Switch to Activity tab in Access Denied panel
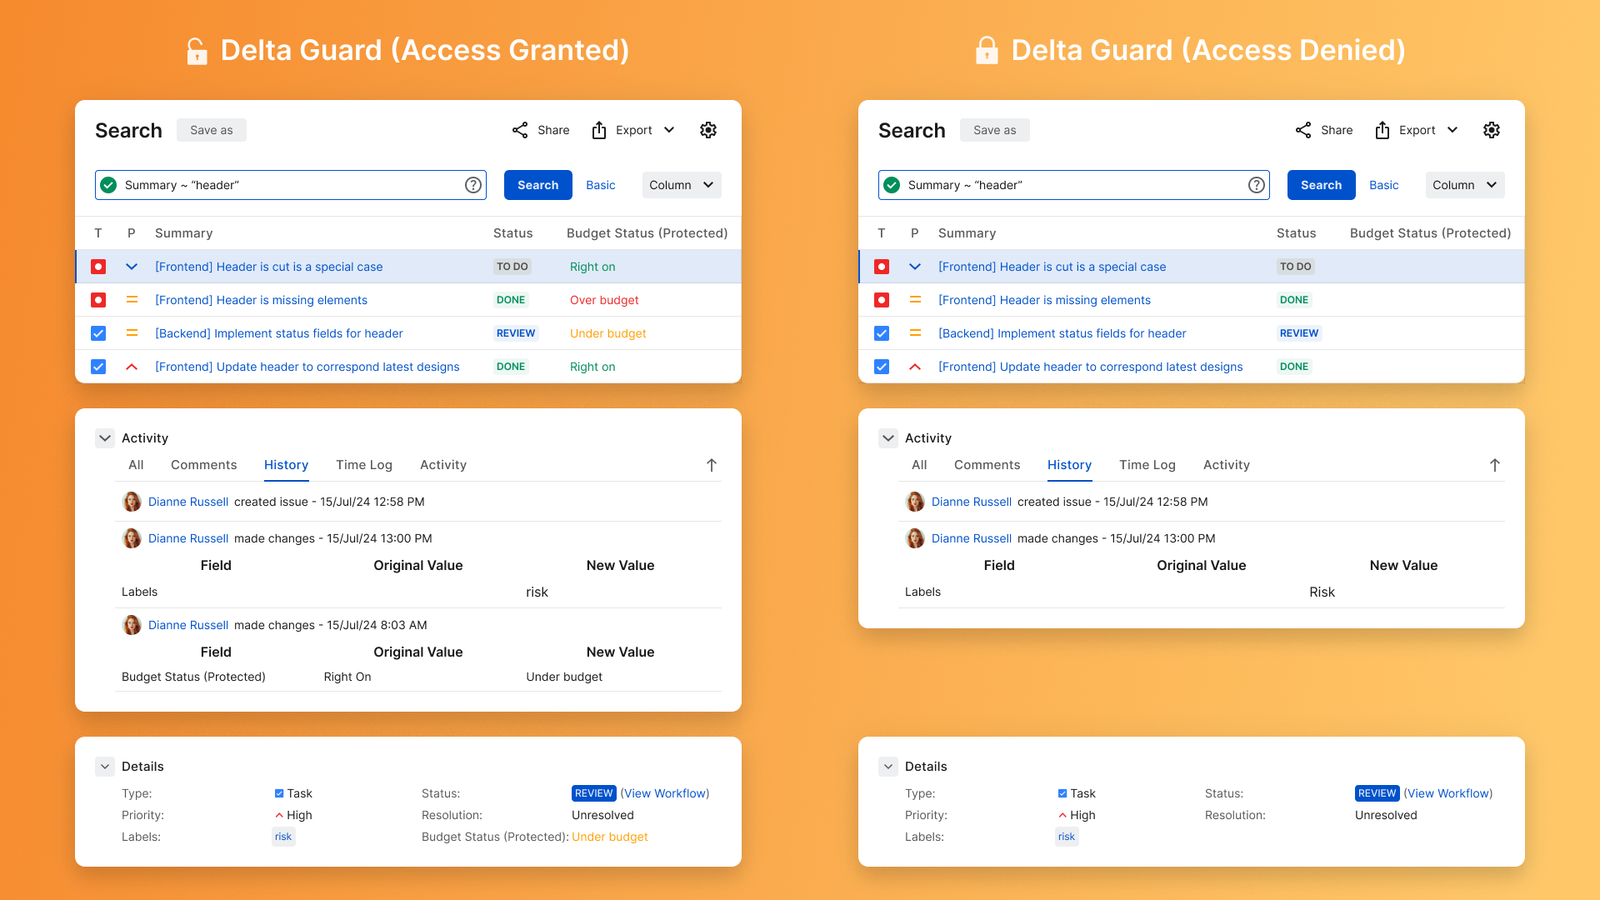Screen dimensions: 1600x900 tap(1226, 465)
